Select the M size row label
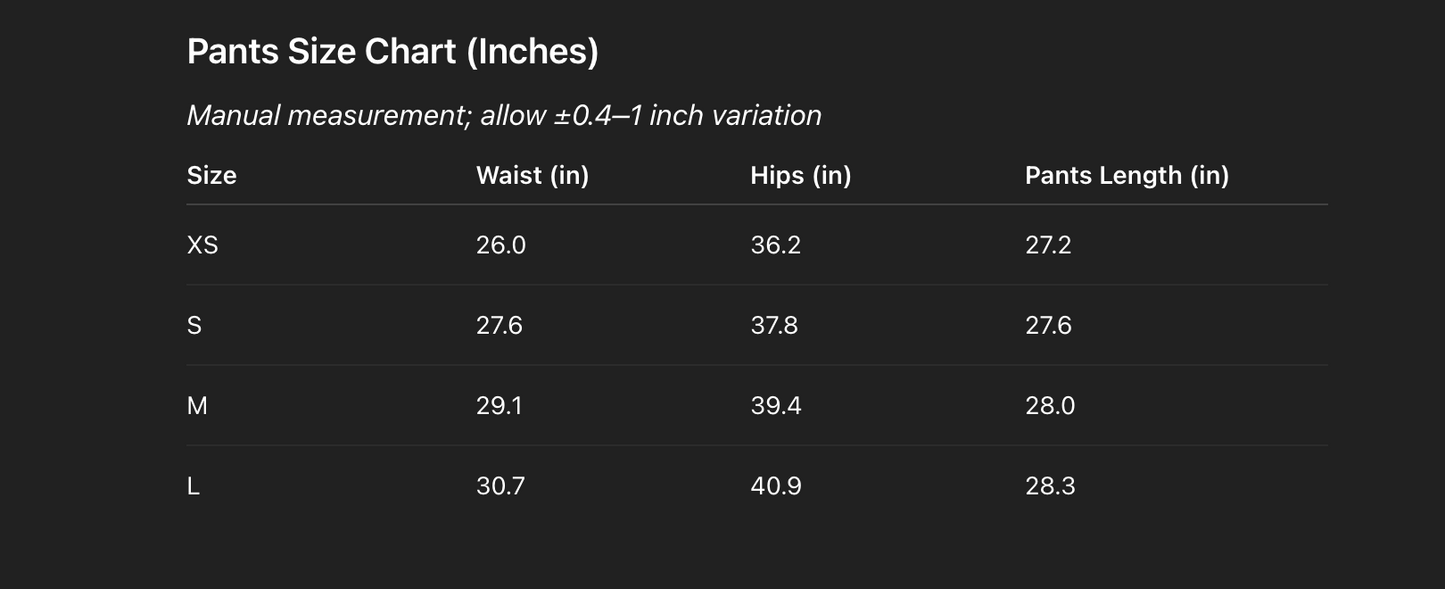 tap(197, 405)
